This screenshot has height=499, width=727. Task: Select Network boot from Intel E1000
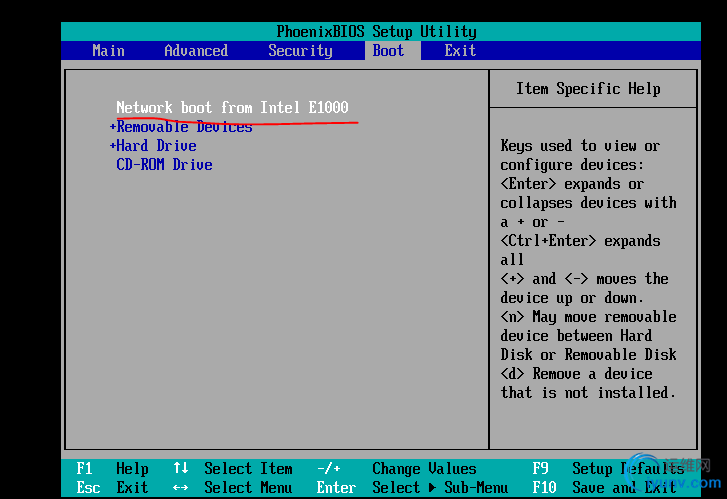[x=232, y=108]
